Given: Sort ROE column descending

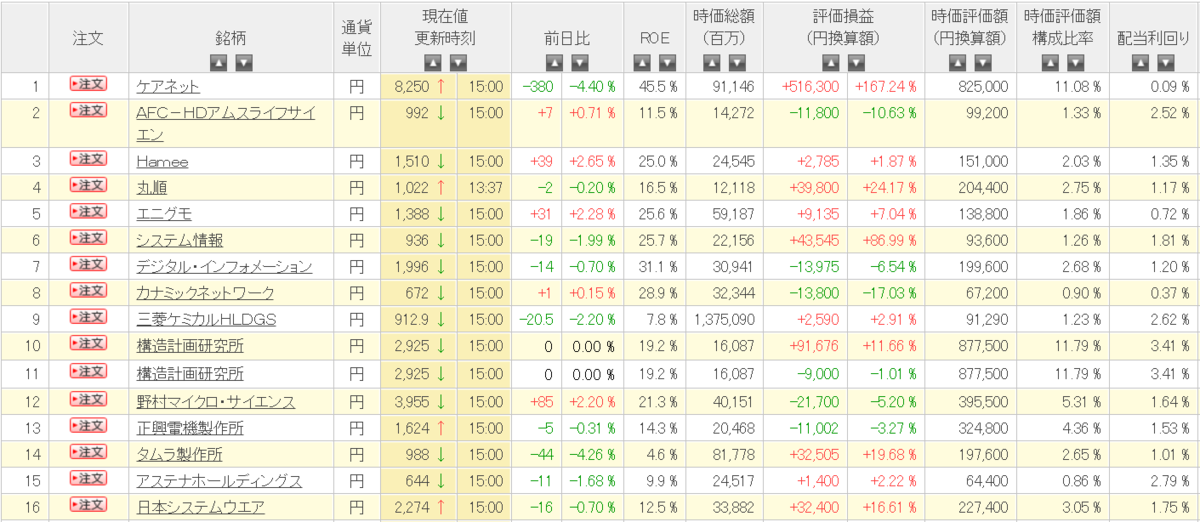Looking at the screenshot, I should (x=666, y=63).
